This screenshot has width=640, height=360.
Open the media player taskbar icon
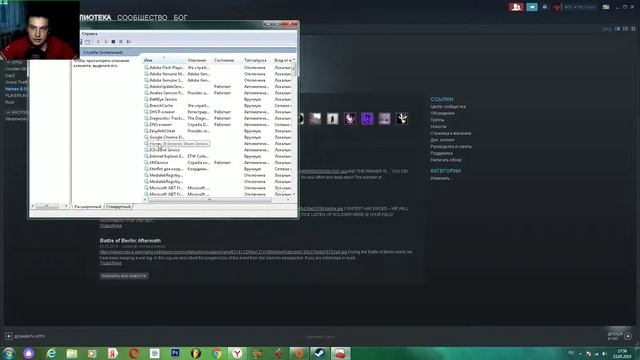[x=92, y=353]
